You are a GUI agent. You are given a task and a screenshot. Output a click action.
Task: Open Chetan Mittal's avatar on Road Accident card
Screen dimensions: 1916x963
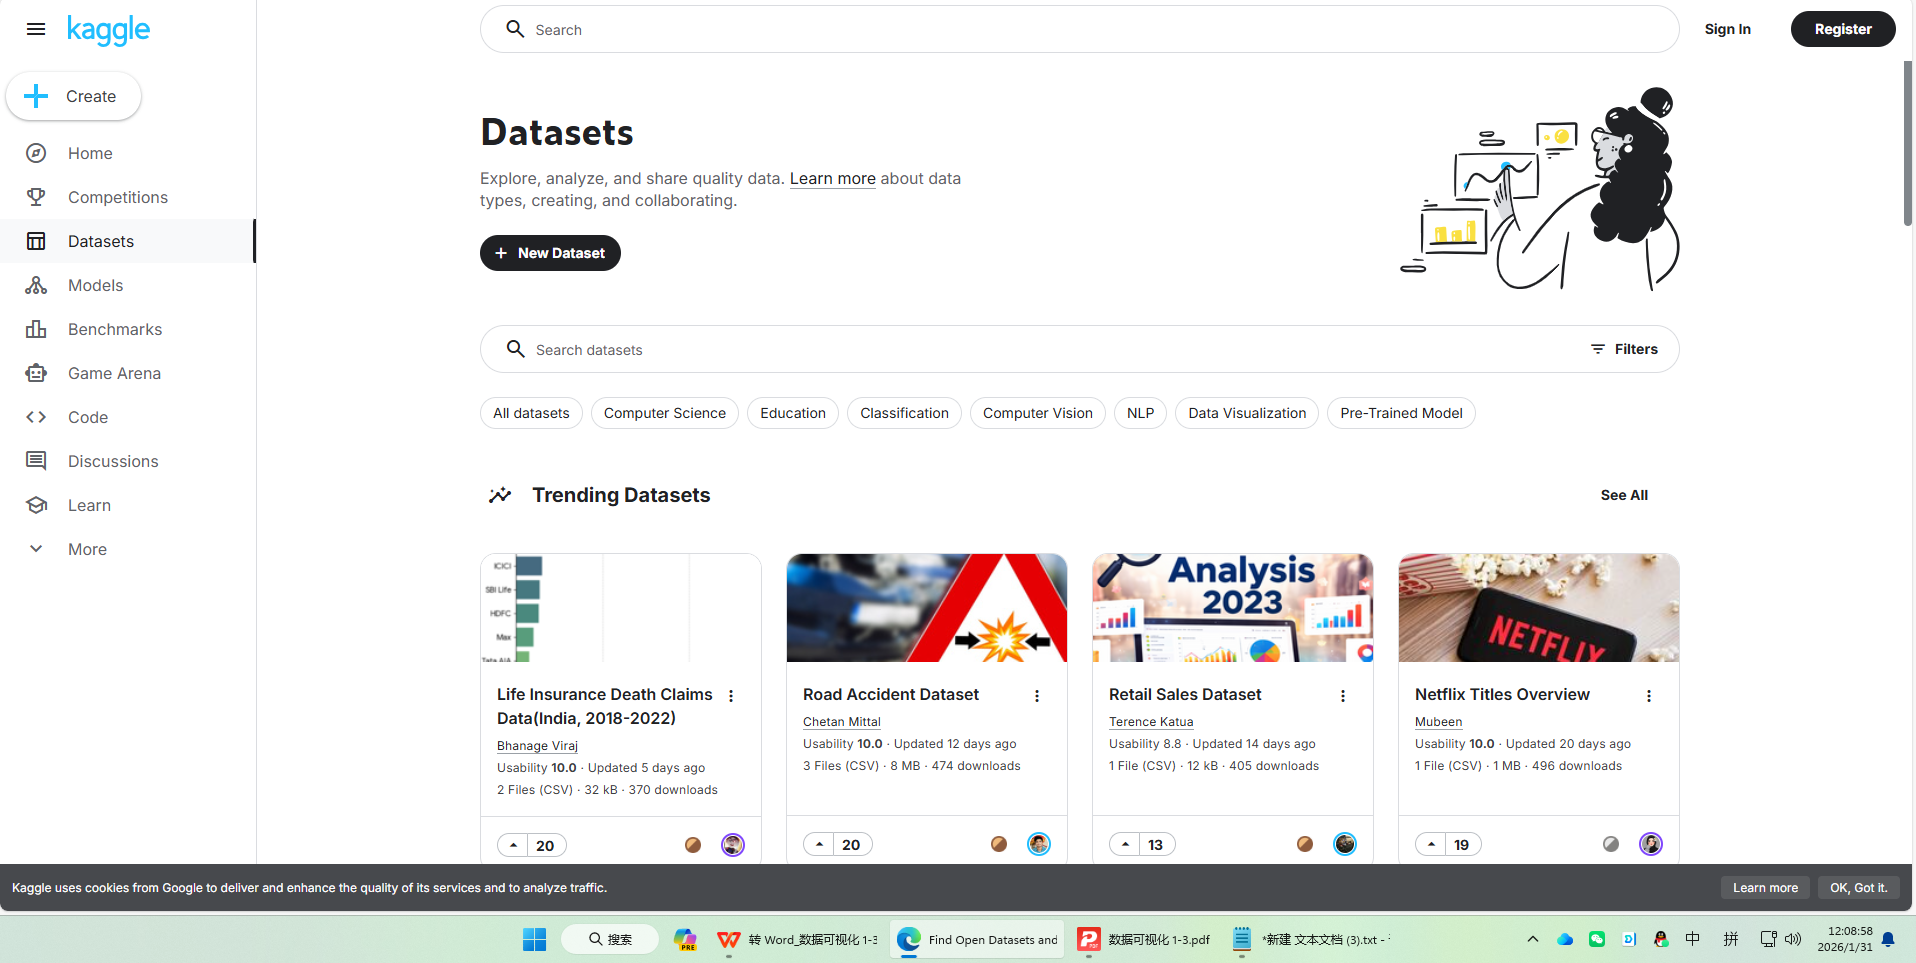1039,844
